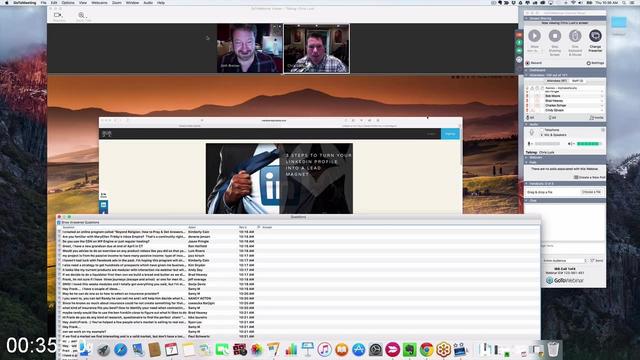This screenshot has height=360, width=640.
Task: Open the Options menu in menu bar
Action: pyautogui.click(x=68, y=2)
